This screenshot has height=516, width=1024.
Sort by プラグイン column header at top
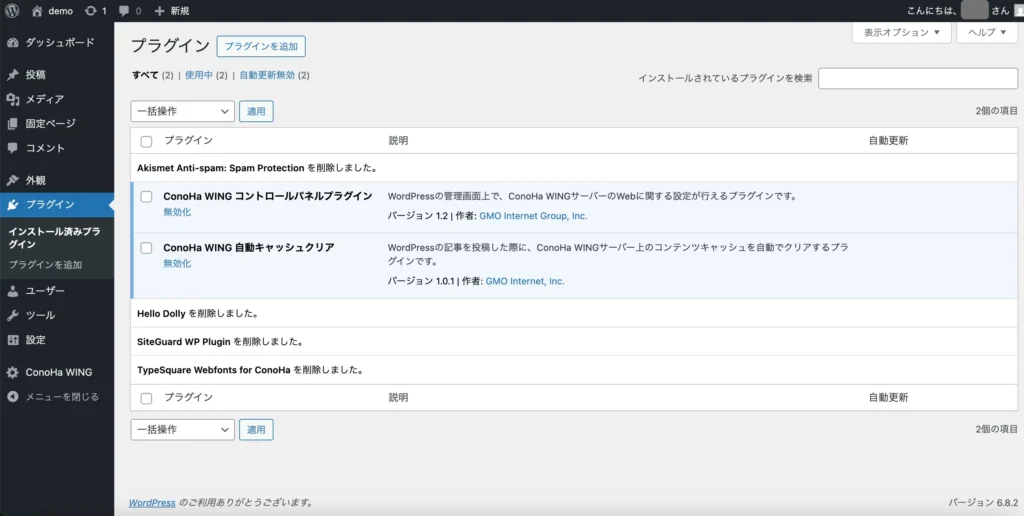188,140
